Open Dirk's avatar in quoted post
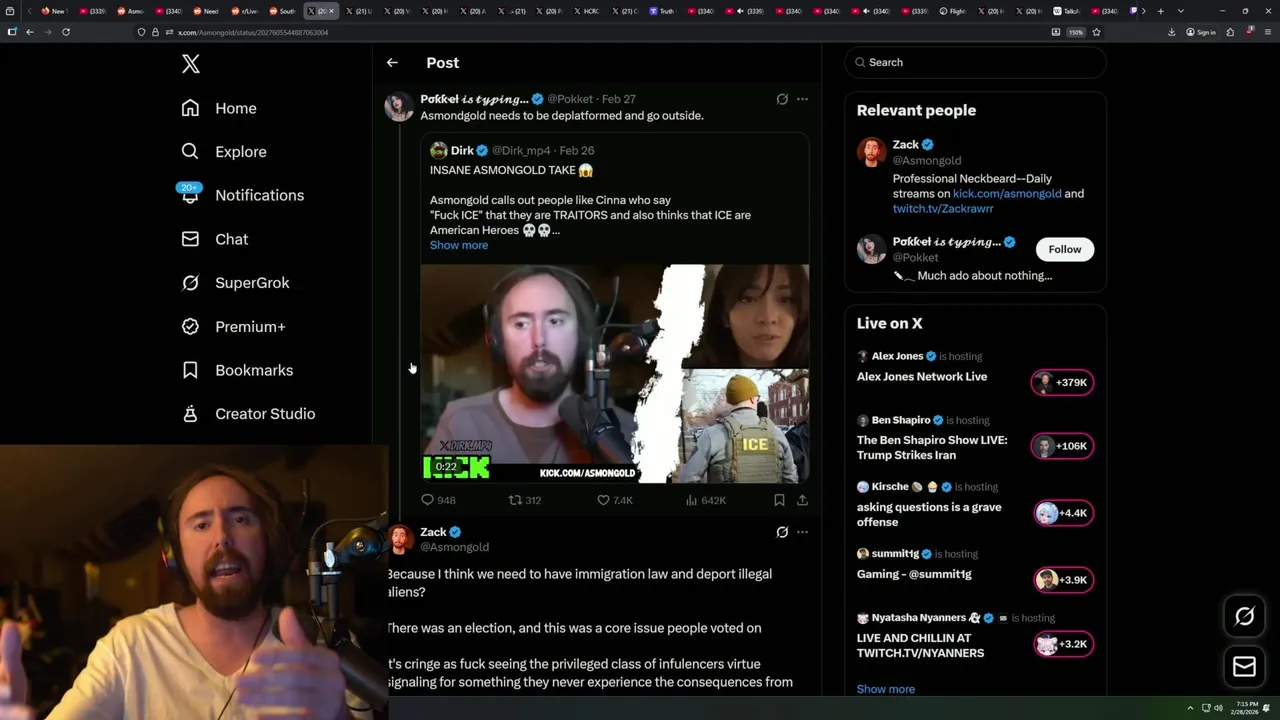The height and width of the screenshot is (720, 1280). [438, 150]
